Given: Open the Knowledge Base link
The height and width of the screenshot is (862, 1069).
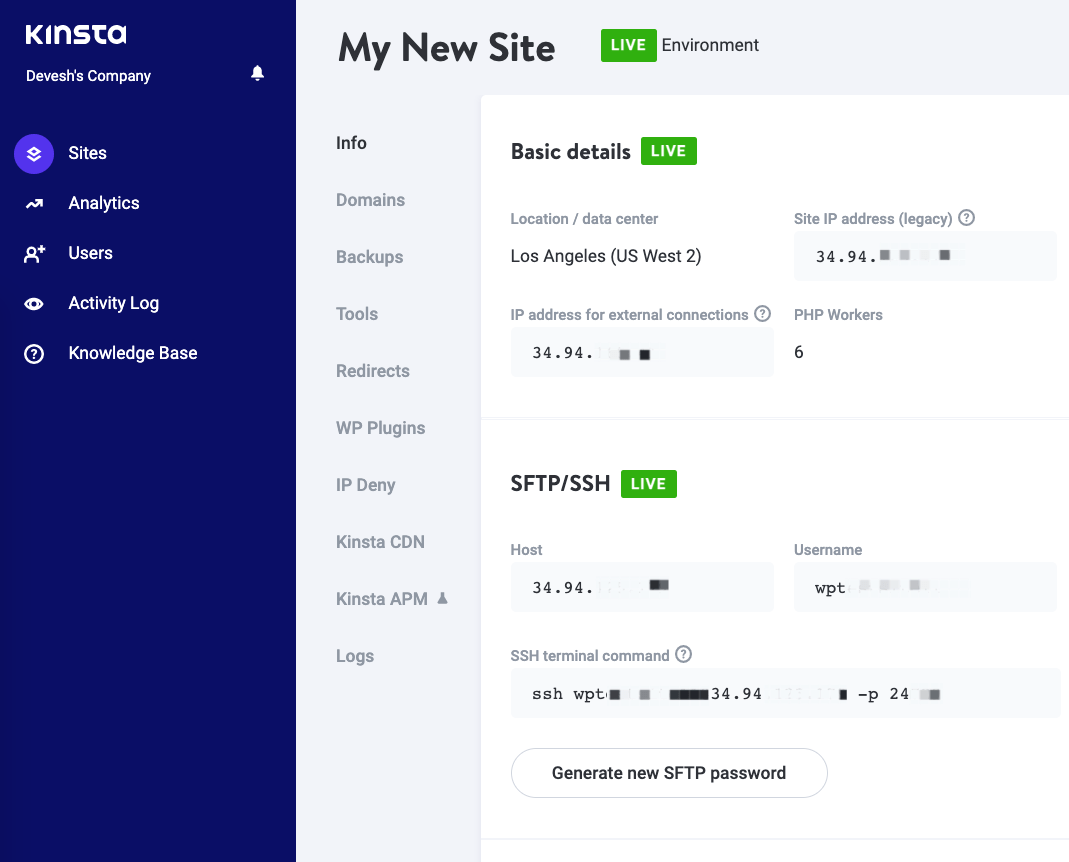Looking at the screenshot, I should pyautogui.click(x=133, y=353).
